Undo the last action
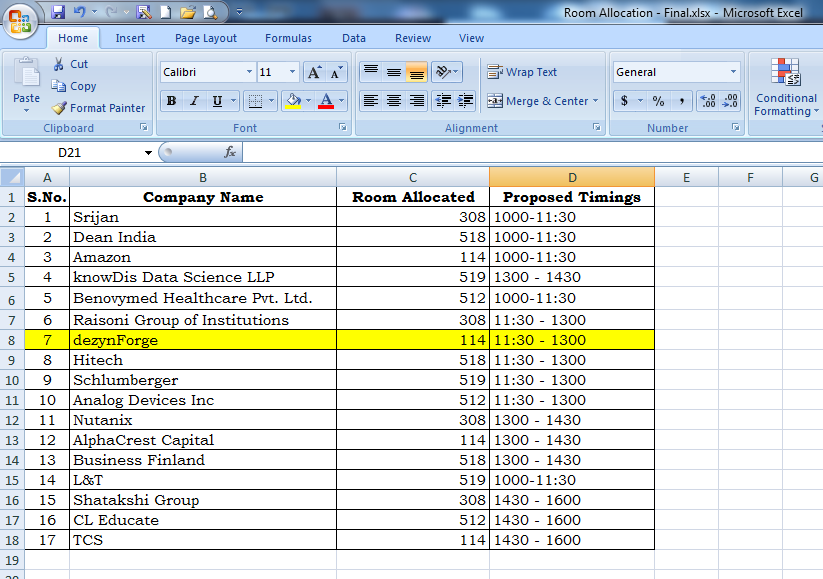This screenshot has height=579, width=823. [79, 12]
